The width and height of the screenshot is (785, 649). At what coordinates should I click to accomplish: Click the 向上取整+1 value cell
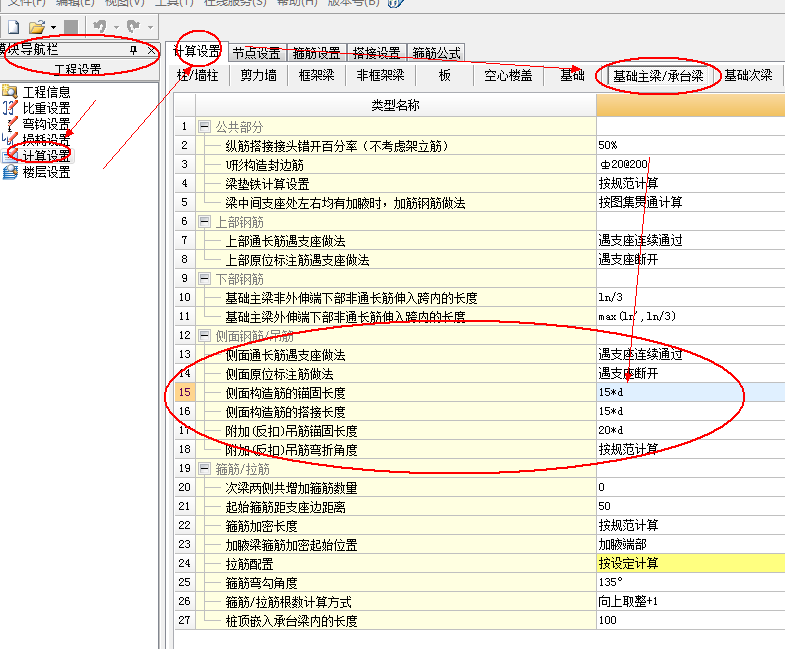(690, 601)
